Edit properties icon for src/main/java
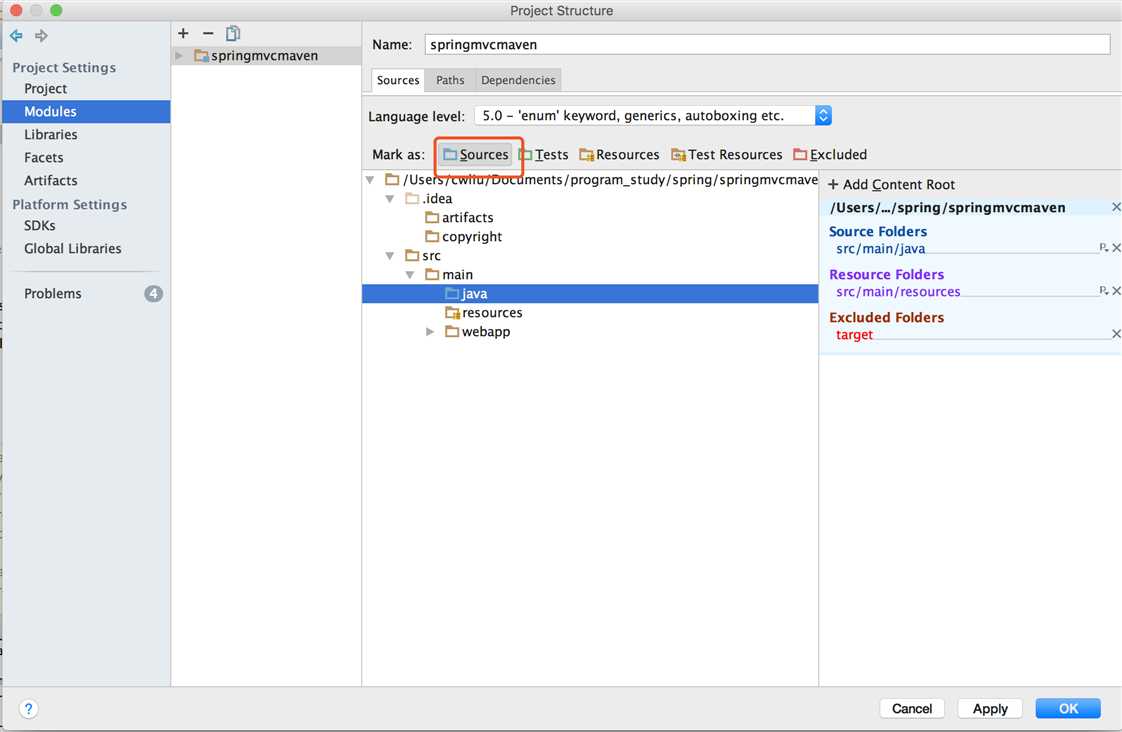The width and height of the screenshot is (1122, 732). [x=1103, y=248]
